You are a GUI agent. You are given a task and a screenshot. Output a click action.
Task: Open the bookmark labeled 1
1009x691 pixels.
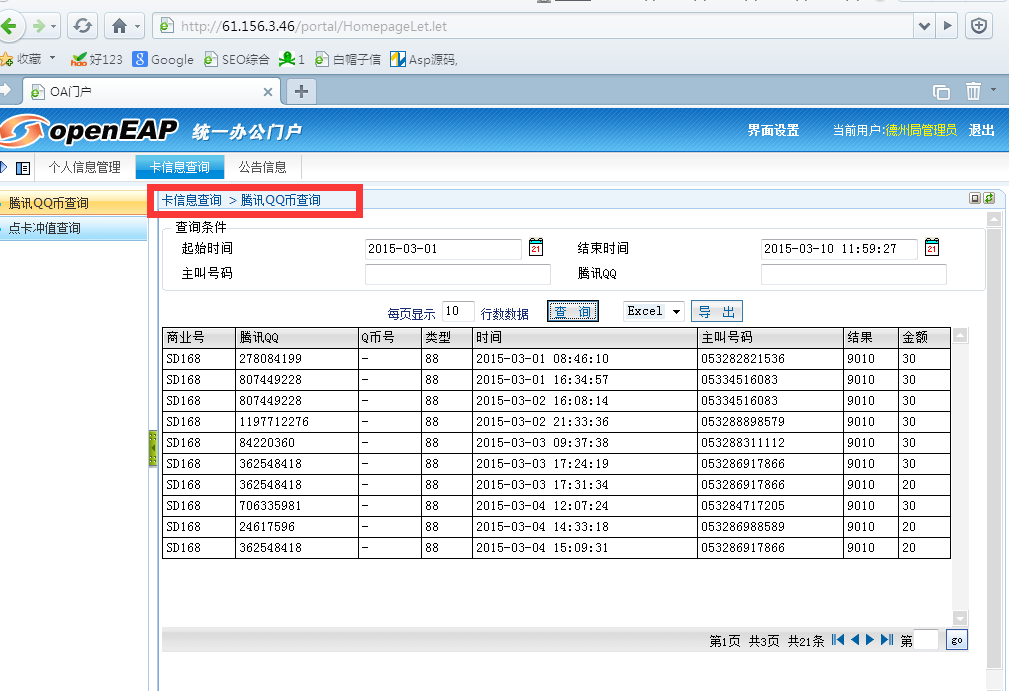point(292,59)
